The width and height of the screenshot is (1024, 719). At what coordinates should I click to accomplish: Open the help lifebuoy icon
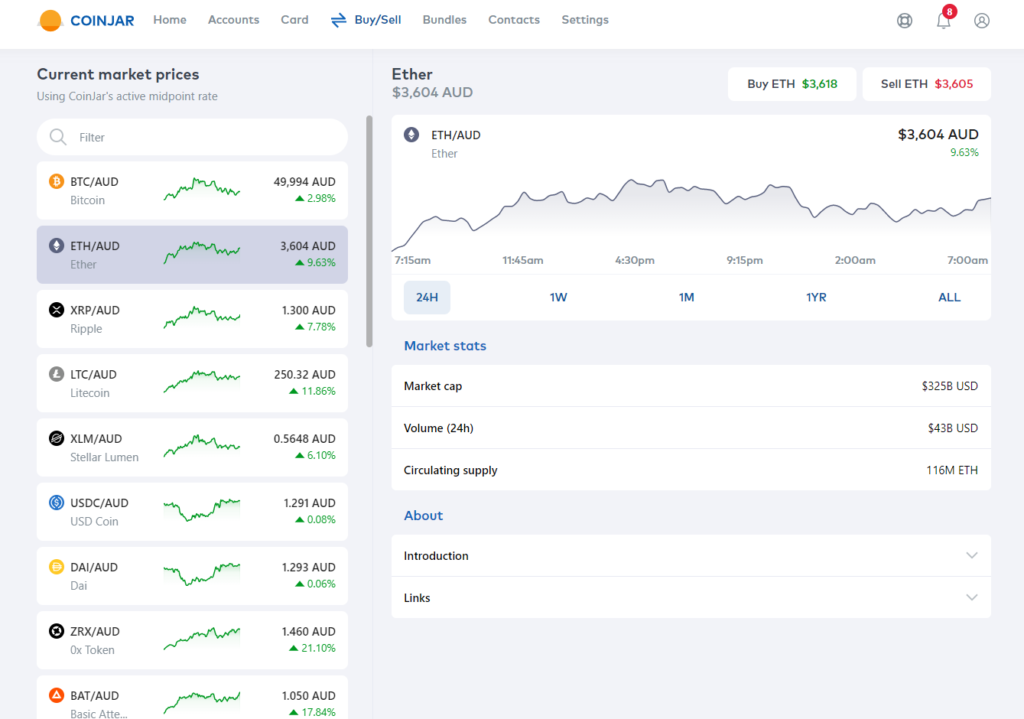pos(905,21)
